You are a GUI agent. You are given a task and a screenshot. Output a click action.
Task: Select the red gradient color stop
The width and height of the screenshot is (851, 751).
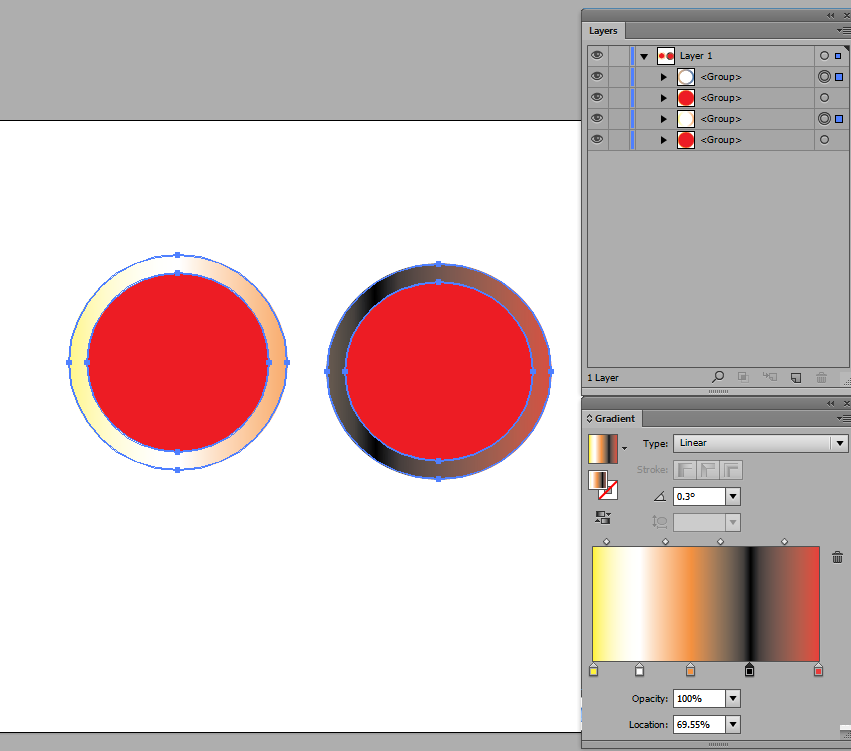click(818, 670)
